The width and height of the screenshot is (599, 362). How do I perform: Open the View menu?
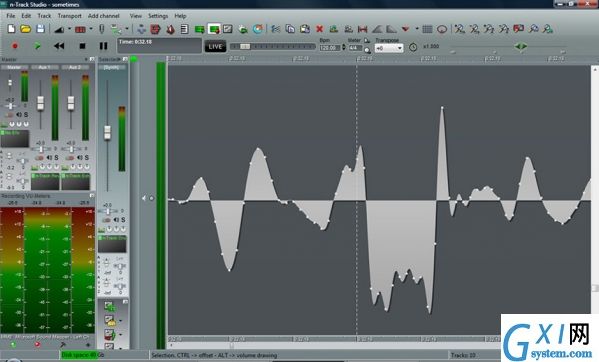tap(136, 16)
